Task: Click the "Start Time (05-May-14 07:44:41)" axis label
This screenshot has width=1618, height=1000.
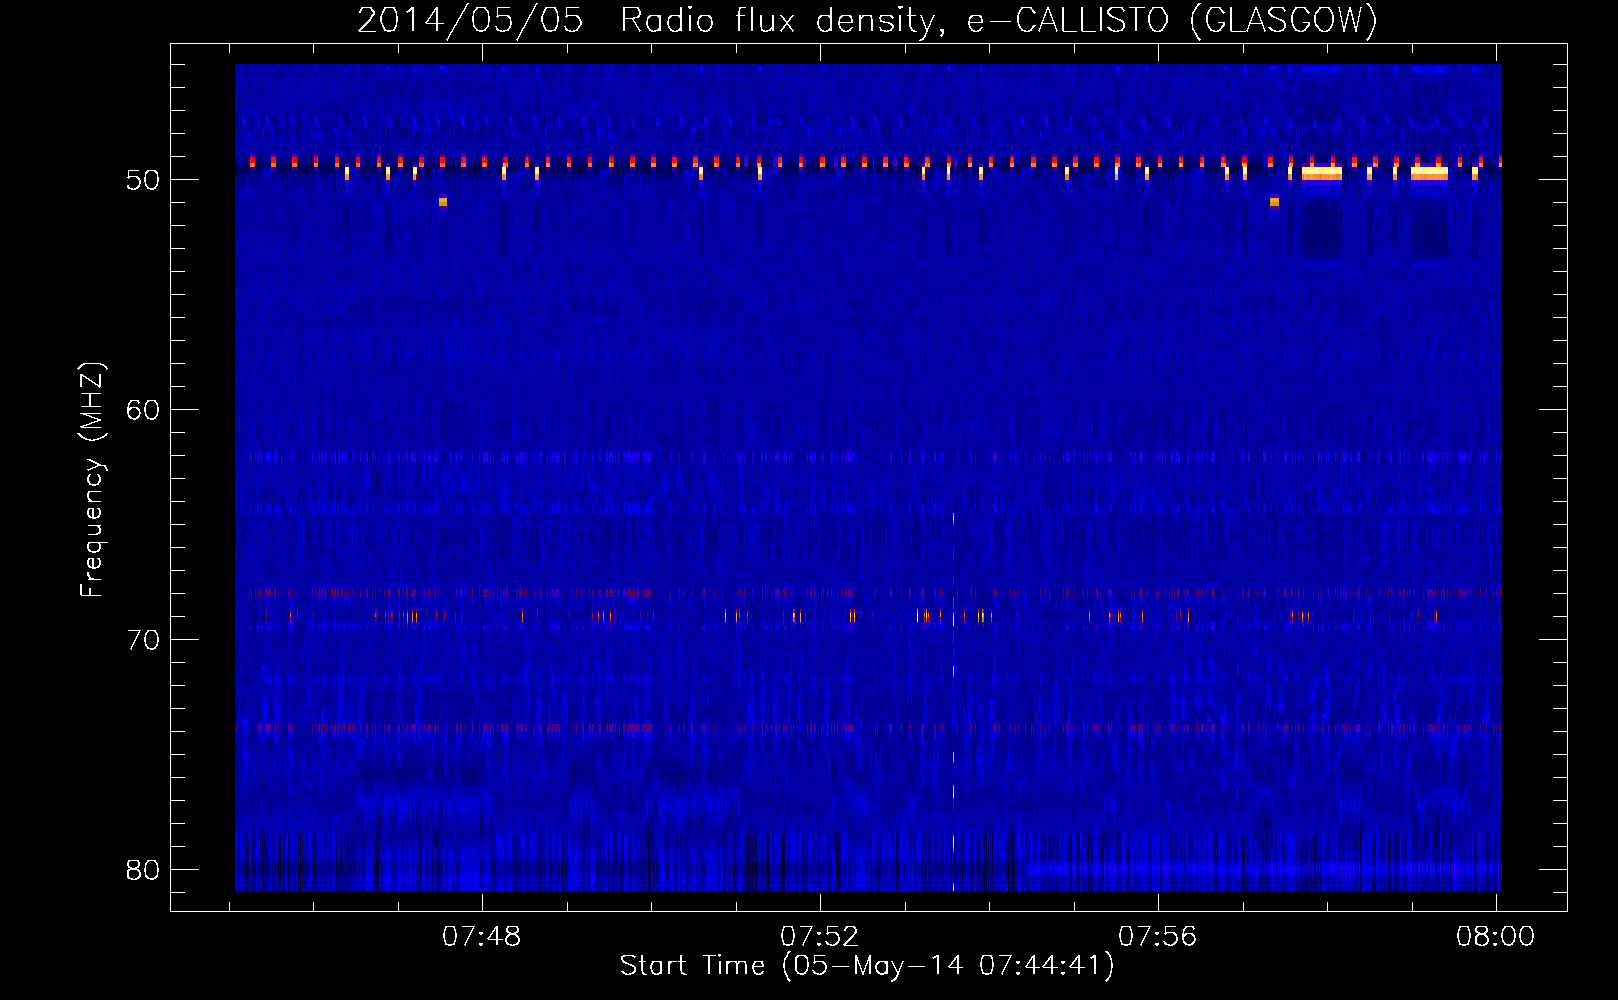Action: (867, 966)
